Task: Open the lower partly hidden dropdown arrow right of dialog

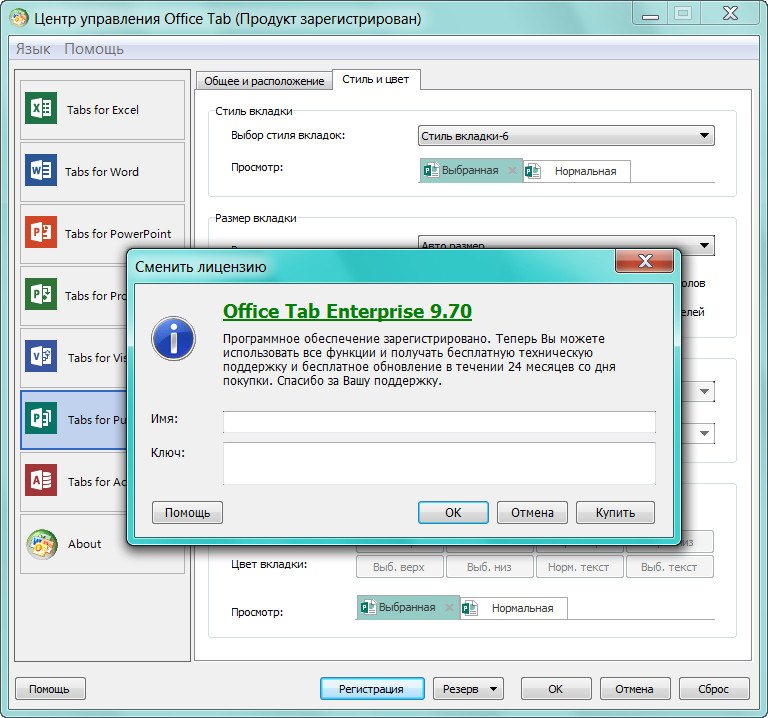Action: tap(704, 433)
